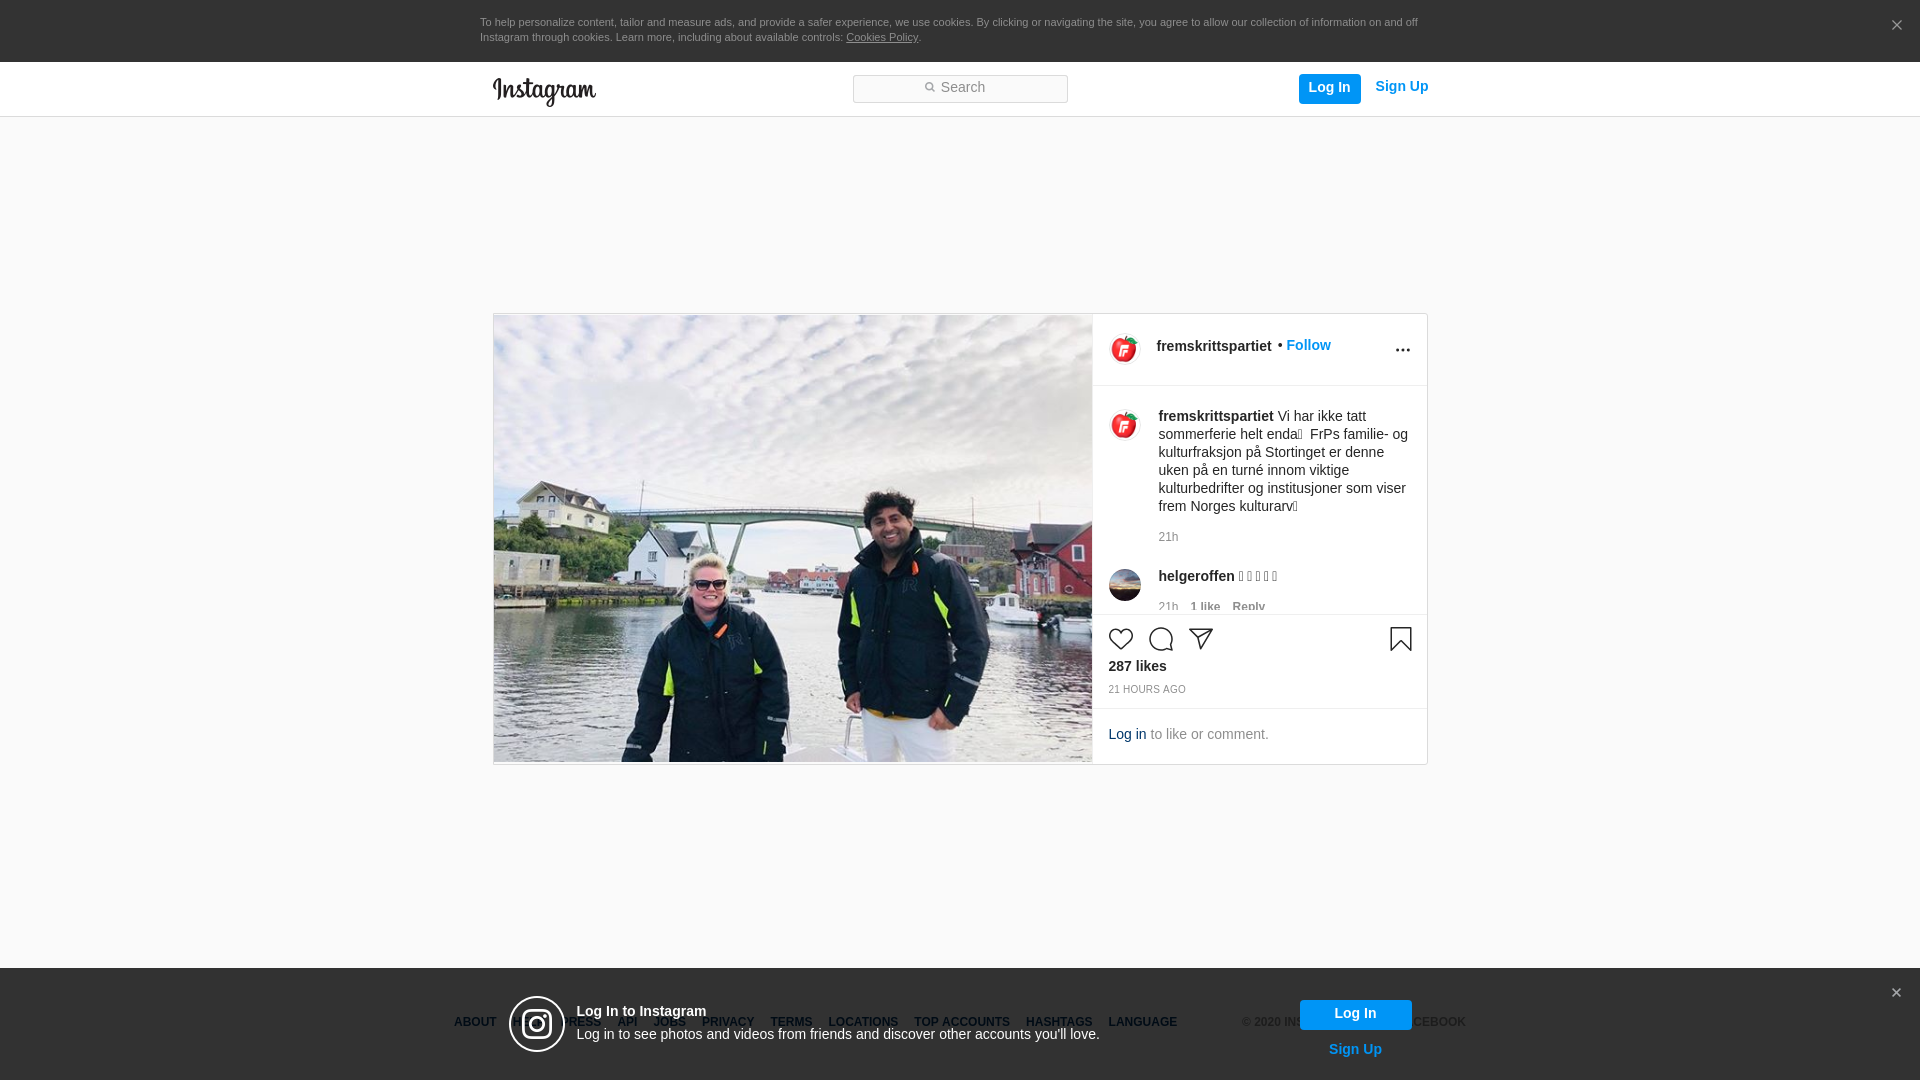The width and height of the screenshot is (1920, 1080).
Task: Click the 21h timestamp below caption
Action: point(1168,537)
